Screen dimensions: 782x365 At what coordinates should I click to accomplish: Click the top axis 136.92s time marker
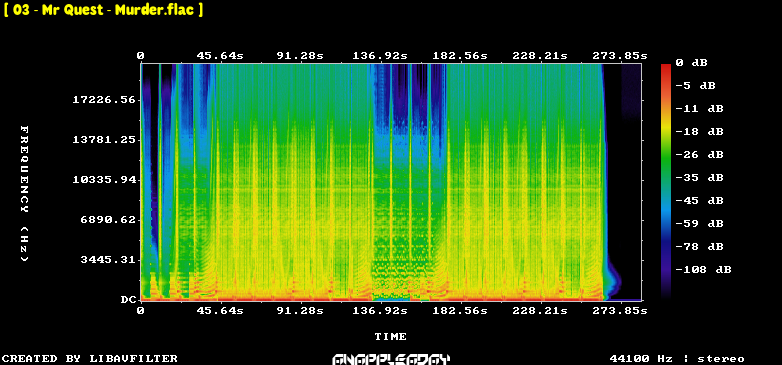click(380, 56)
